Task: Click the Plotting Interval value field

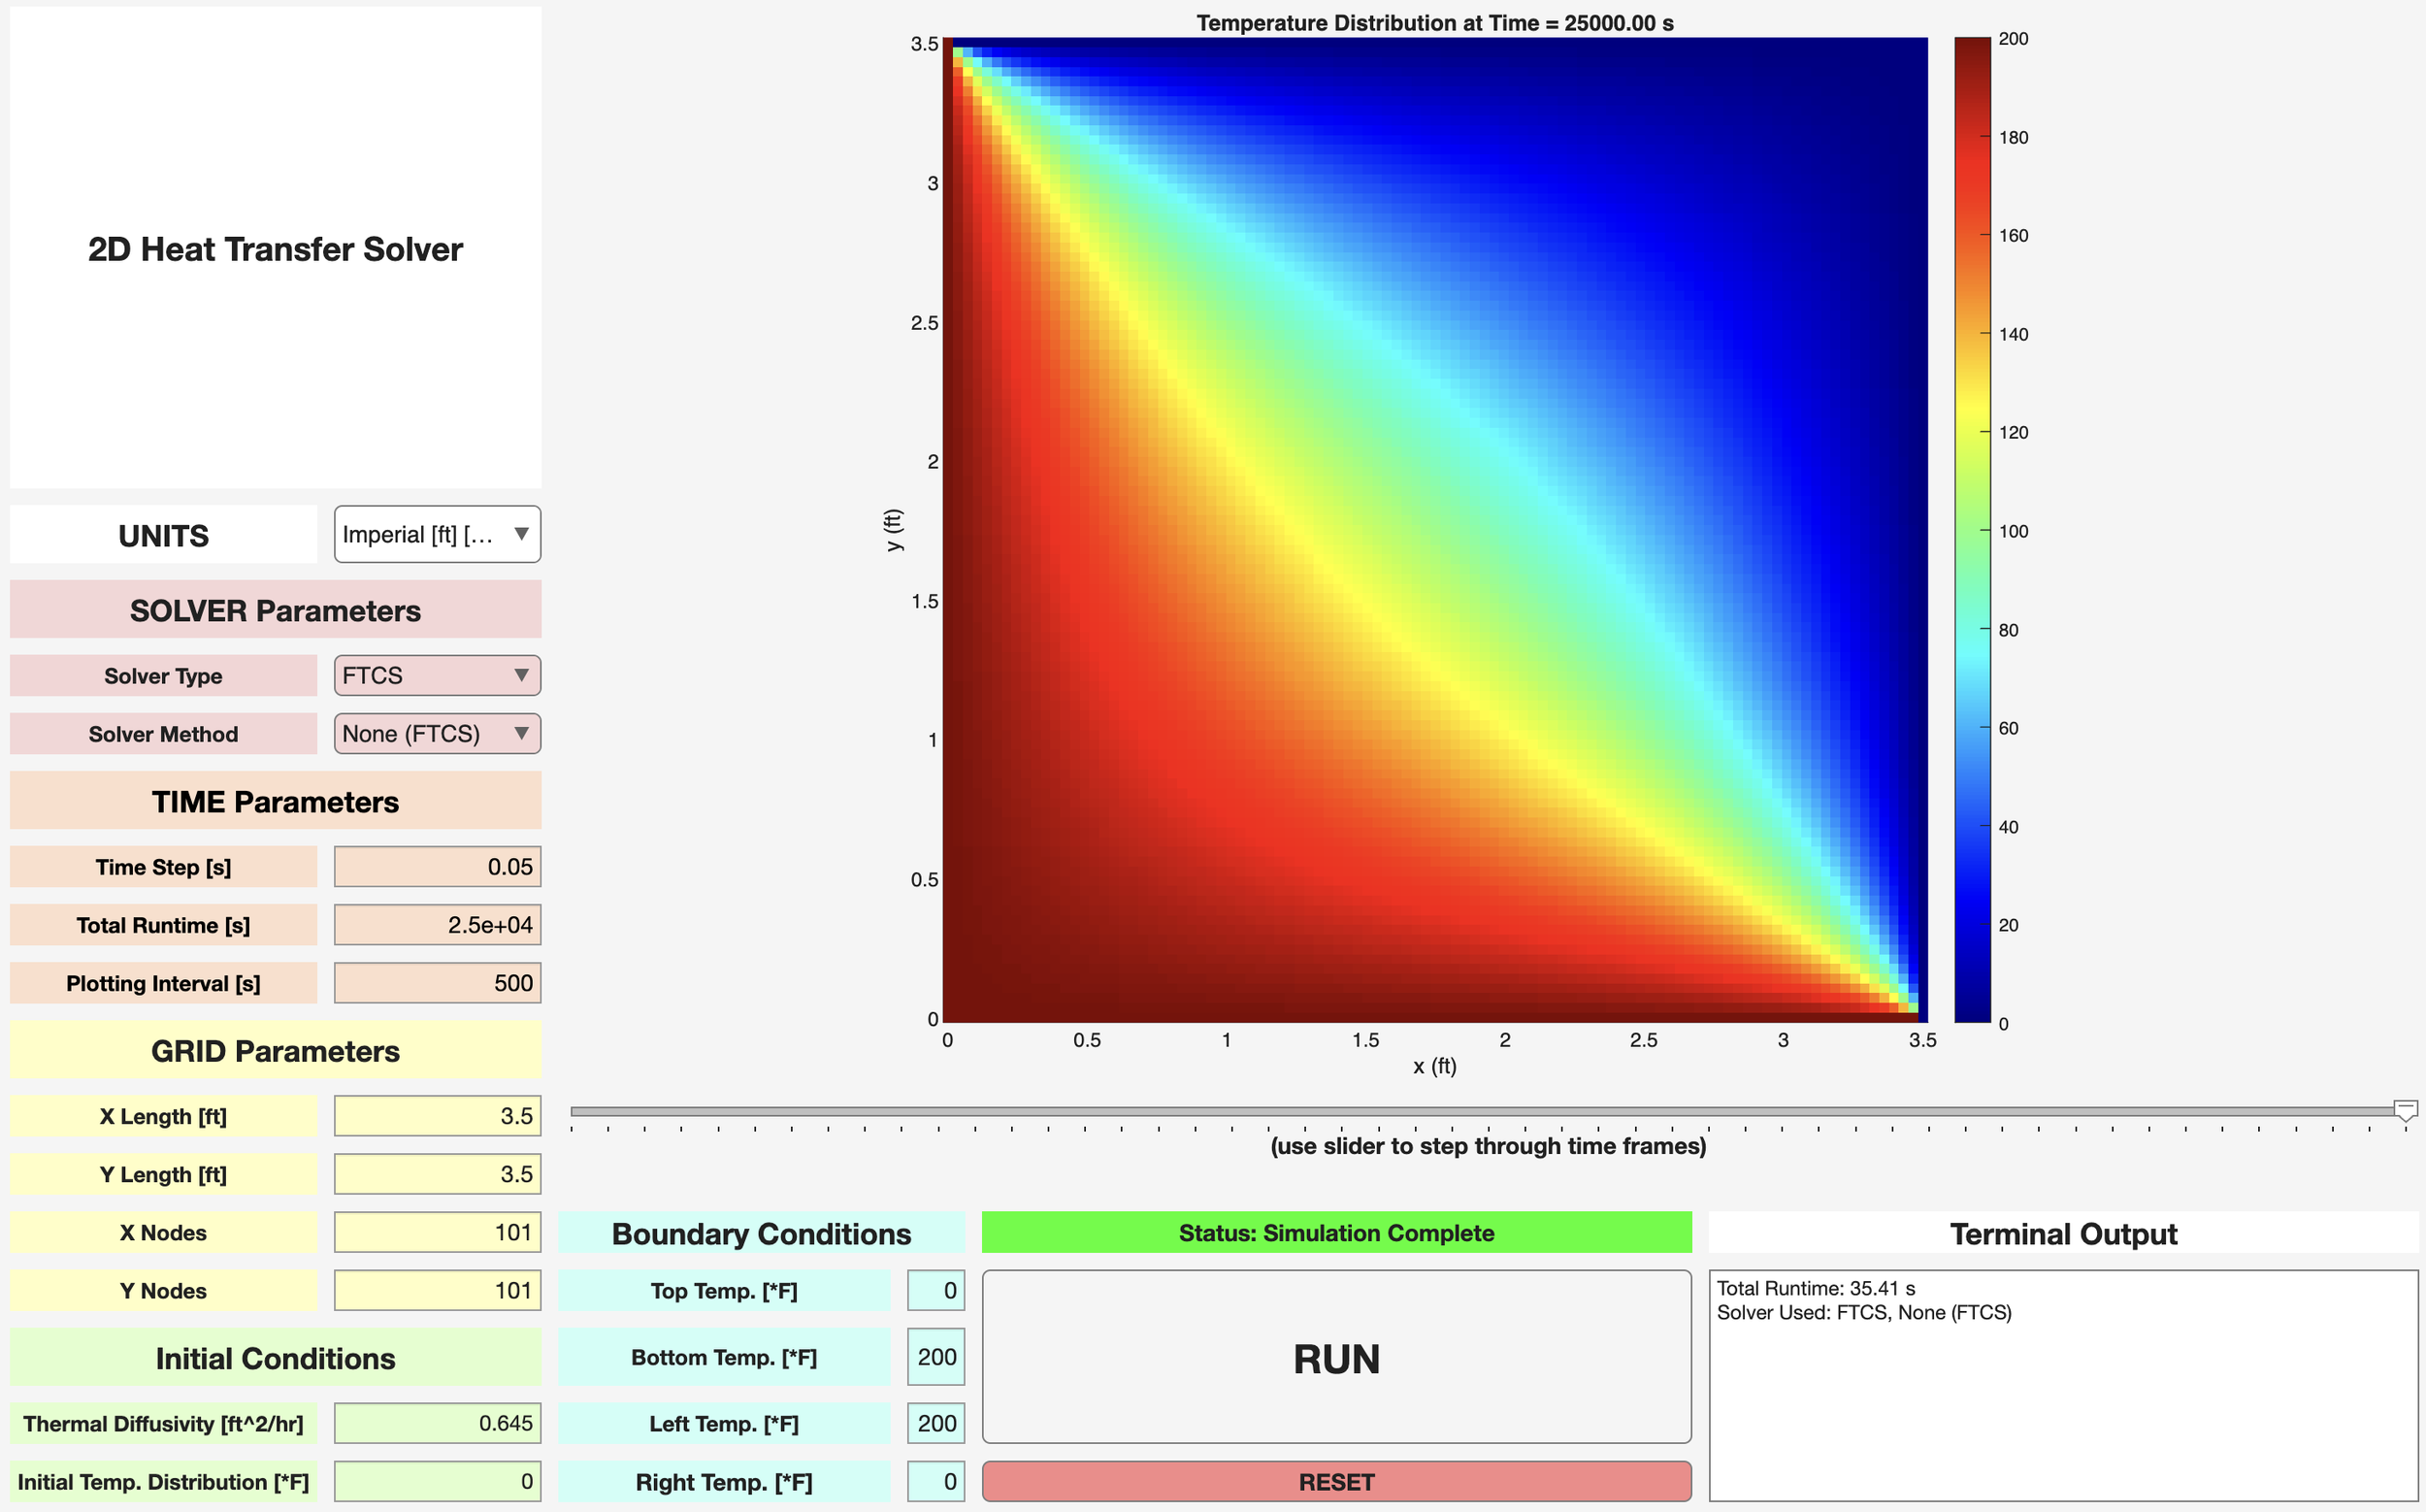Action: pyautogui.click(x=437, y=983)
